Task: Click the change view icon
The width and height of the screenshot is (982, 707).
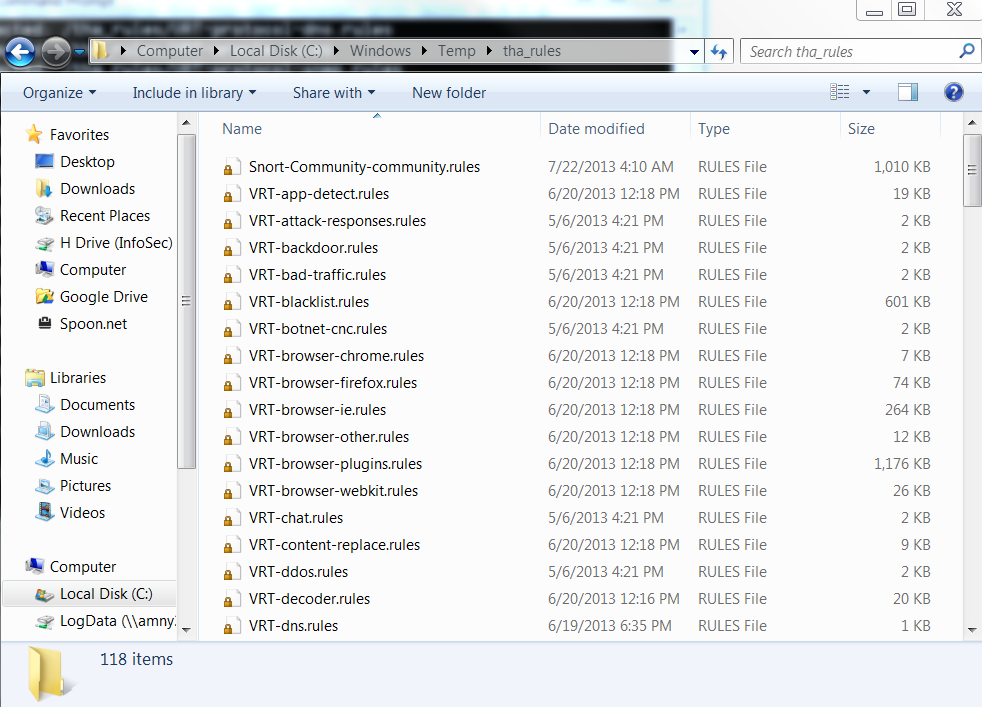Action: [840, 92]
